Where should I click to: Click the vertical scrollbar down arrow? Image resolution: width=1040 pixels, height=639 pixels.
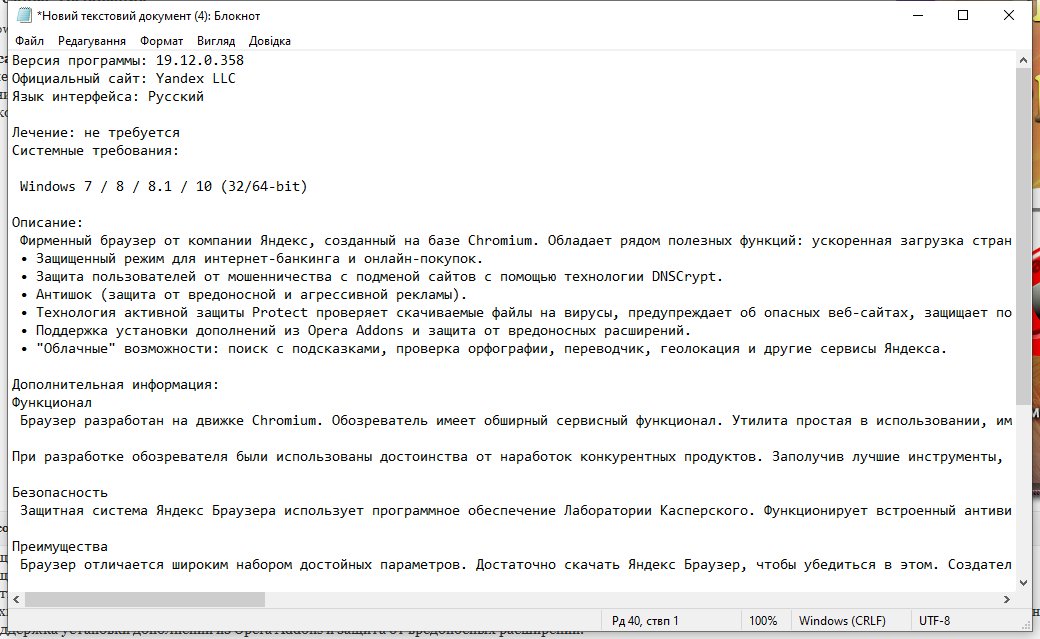(1024, 582)
